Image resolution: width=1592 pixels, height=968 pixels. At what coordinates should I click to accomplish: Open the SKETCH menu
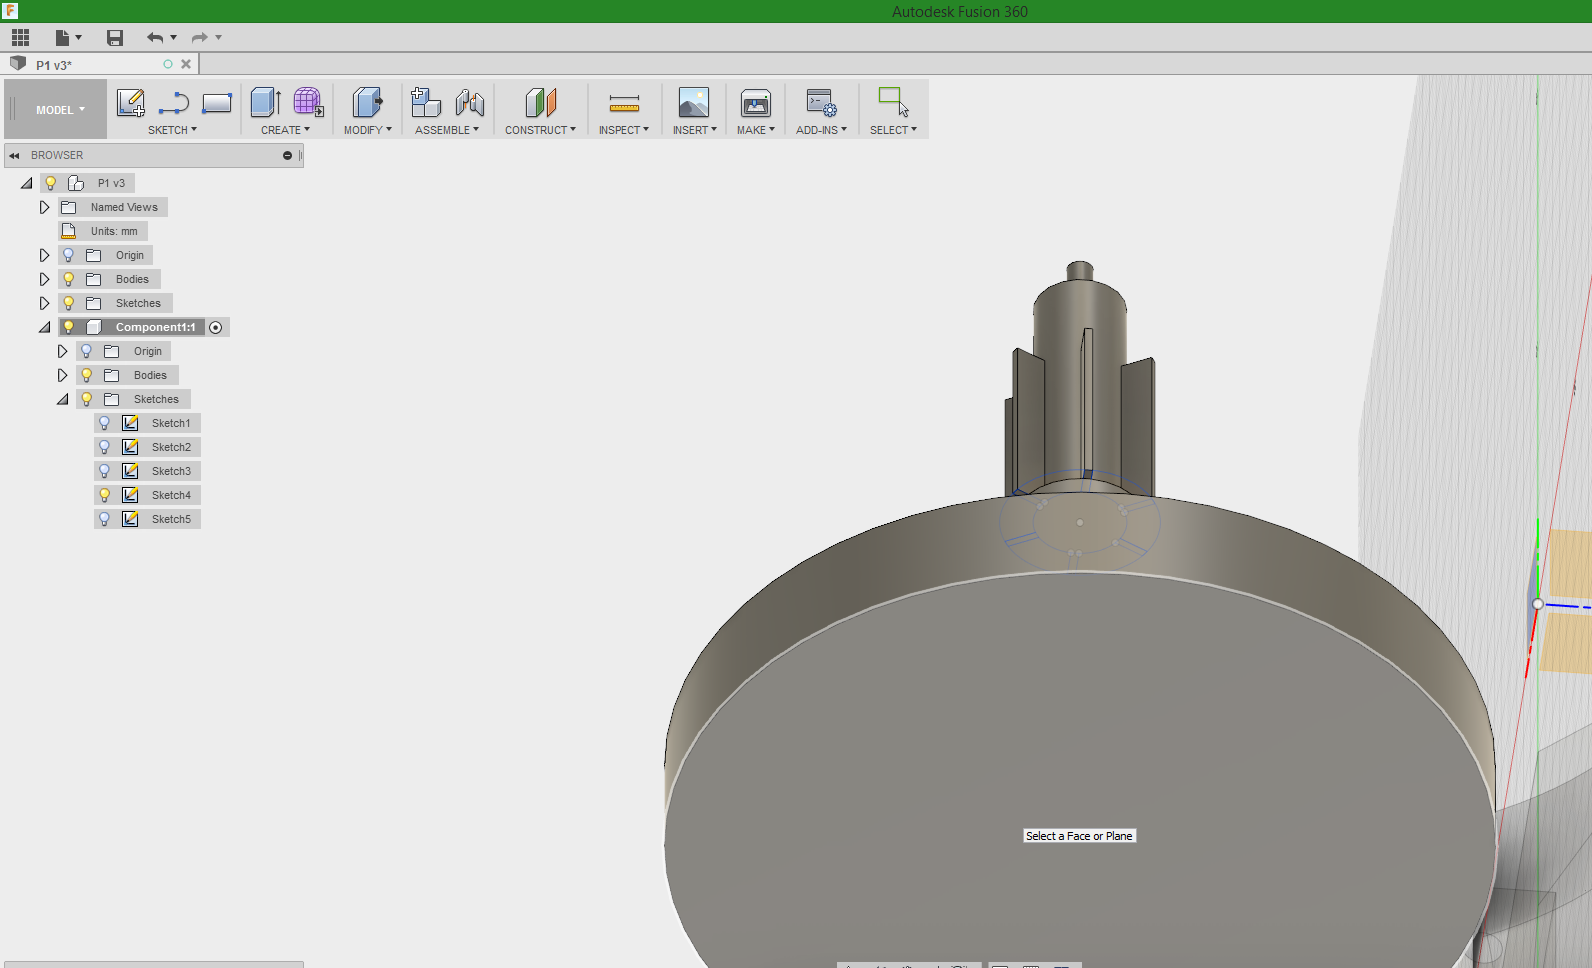pyautogui.click(x=172, y=130)
